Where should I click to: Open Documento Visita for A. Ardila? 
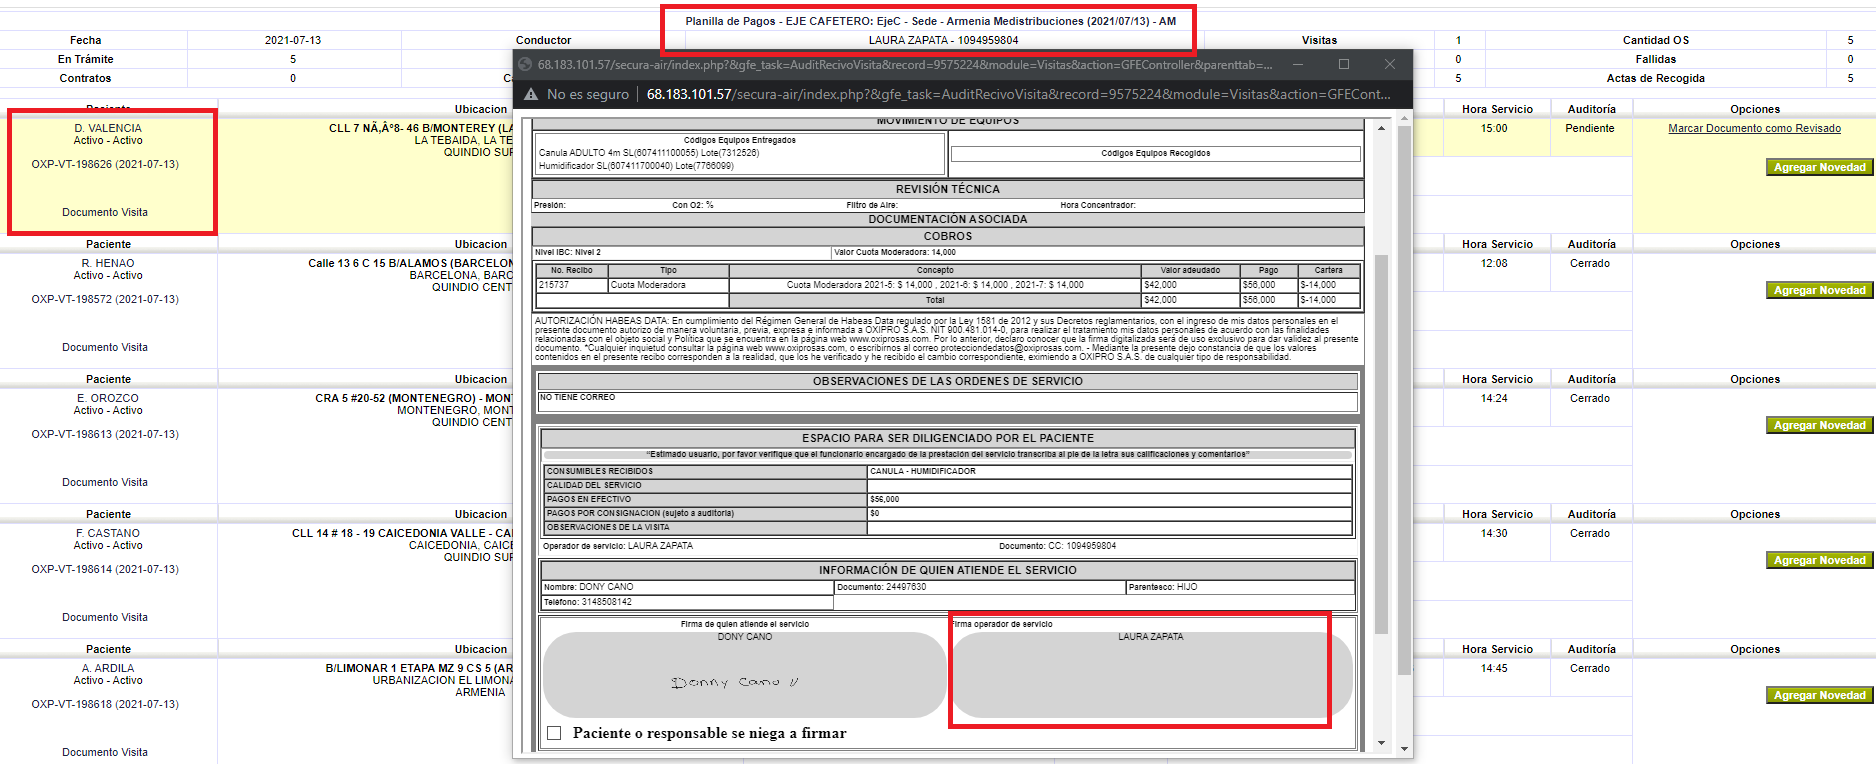105,752
